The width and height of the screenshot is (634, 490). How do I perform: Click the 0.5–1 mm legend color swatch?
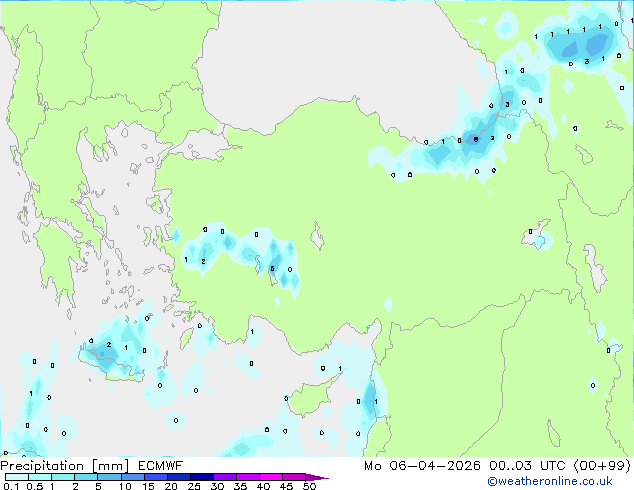40,477
